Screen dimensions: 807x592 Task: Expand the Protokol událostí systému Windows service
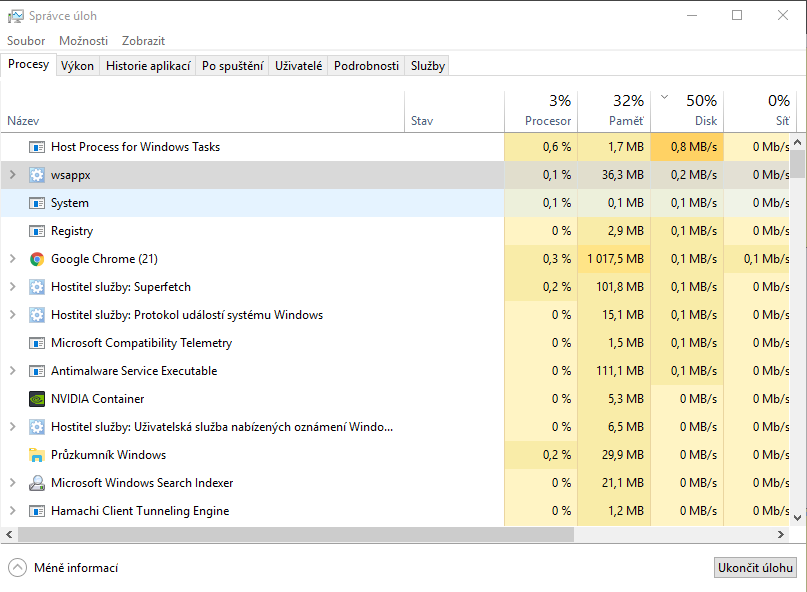(12, 315)
